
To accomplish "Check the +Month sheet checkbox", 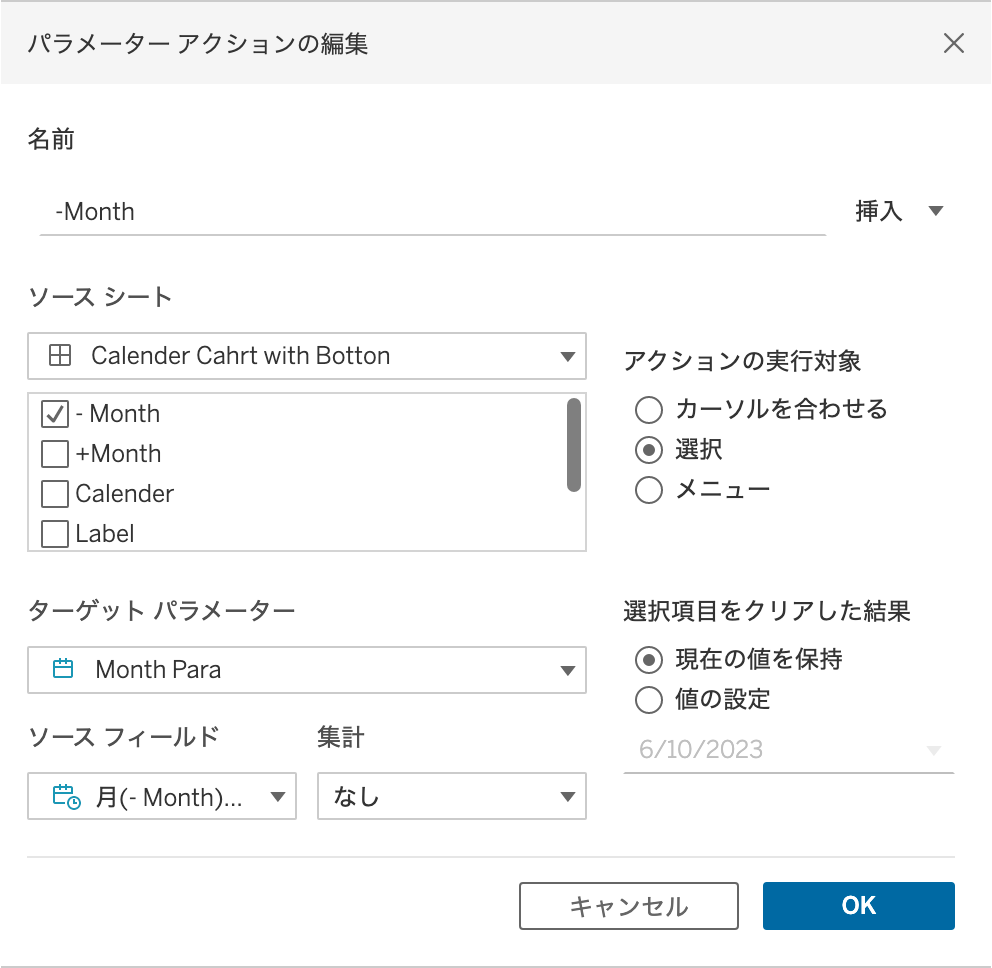I will coord(55,454).
